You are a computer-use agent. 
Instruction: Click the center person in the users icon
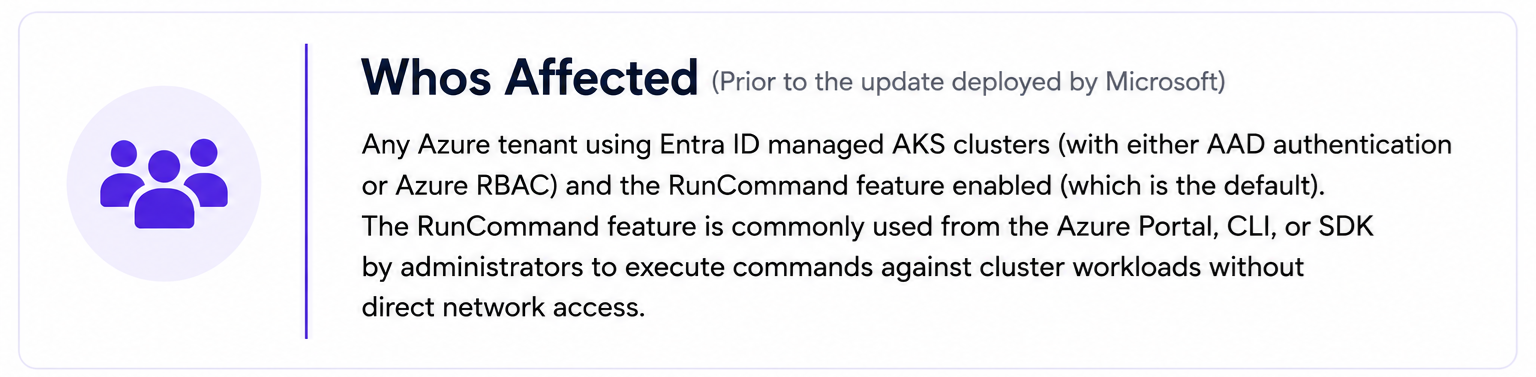(164, 193)
